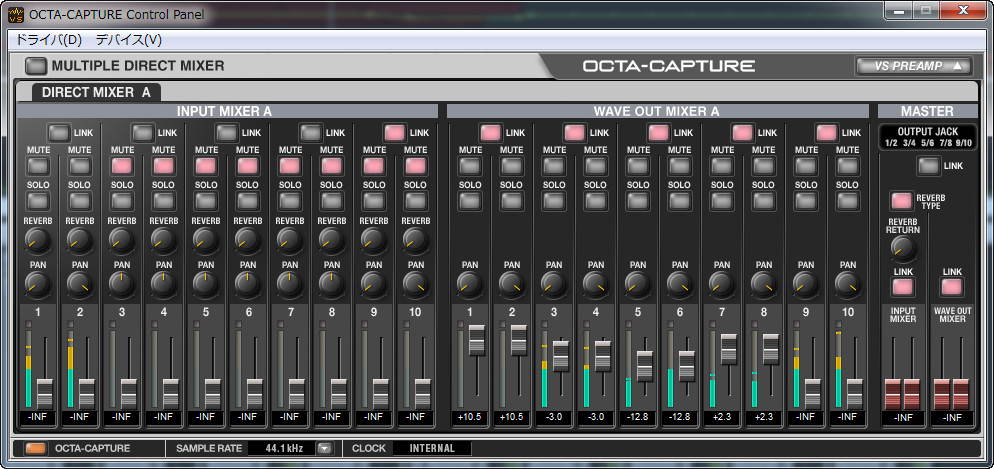This screenshot has height=469, width=994.
Task: Click the PAN knob on input channel 9
Action: tap(374, 285)
